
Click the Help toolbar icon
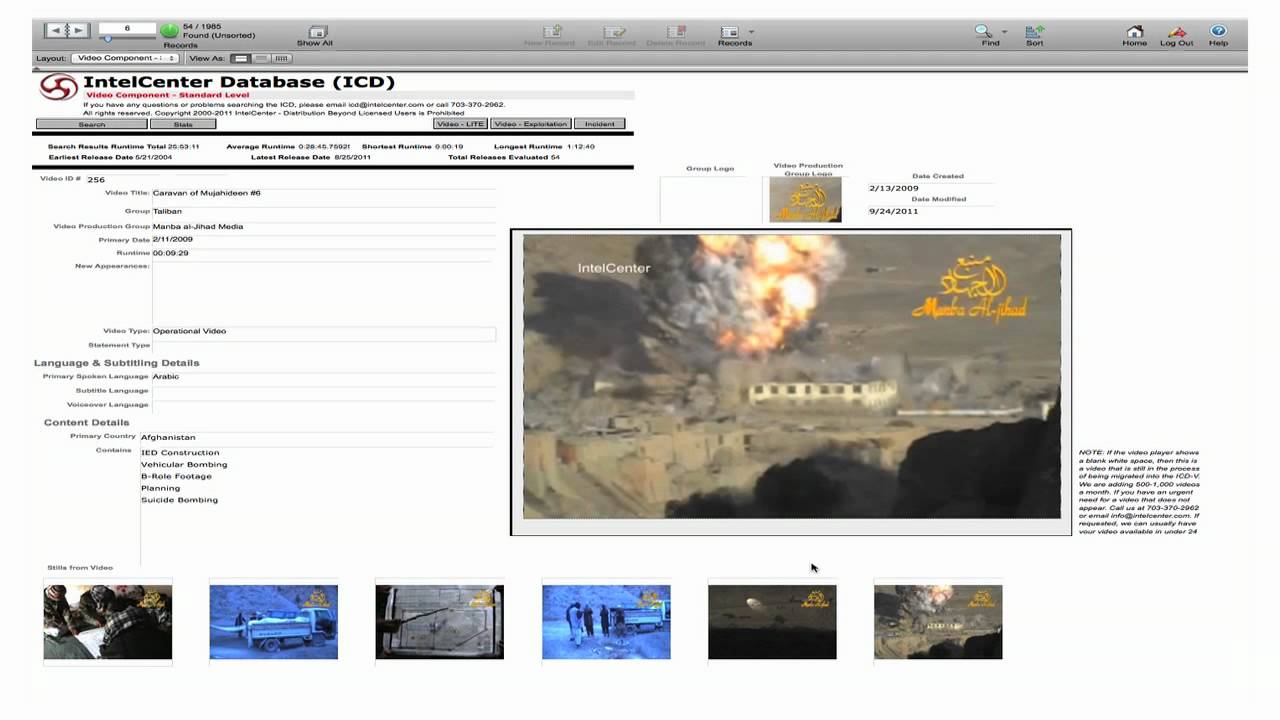1218,32
